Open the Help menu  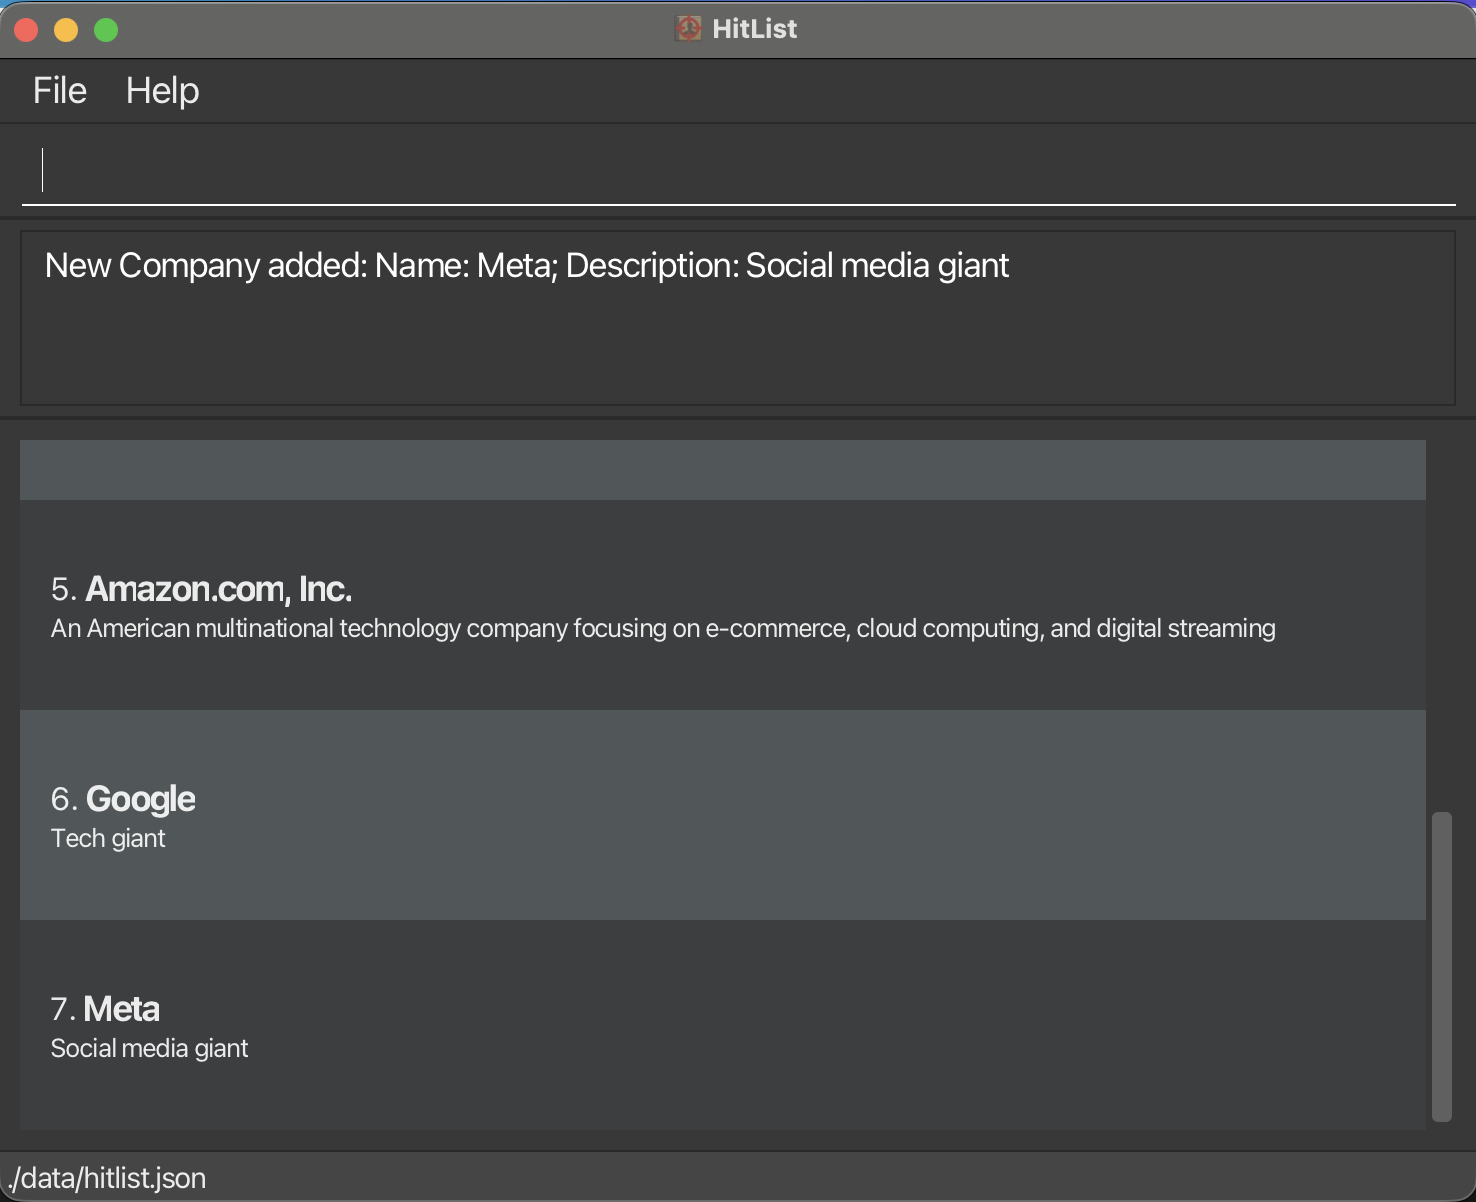(162, 90)
